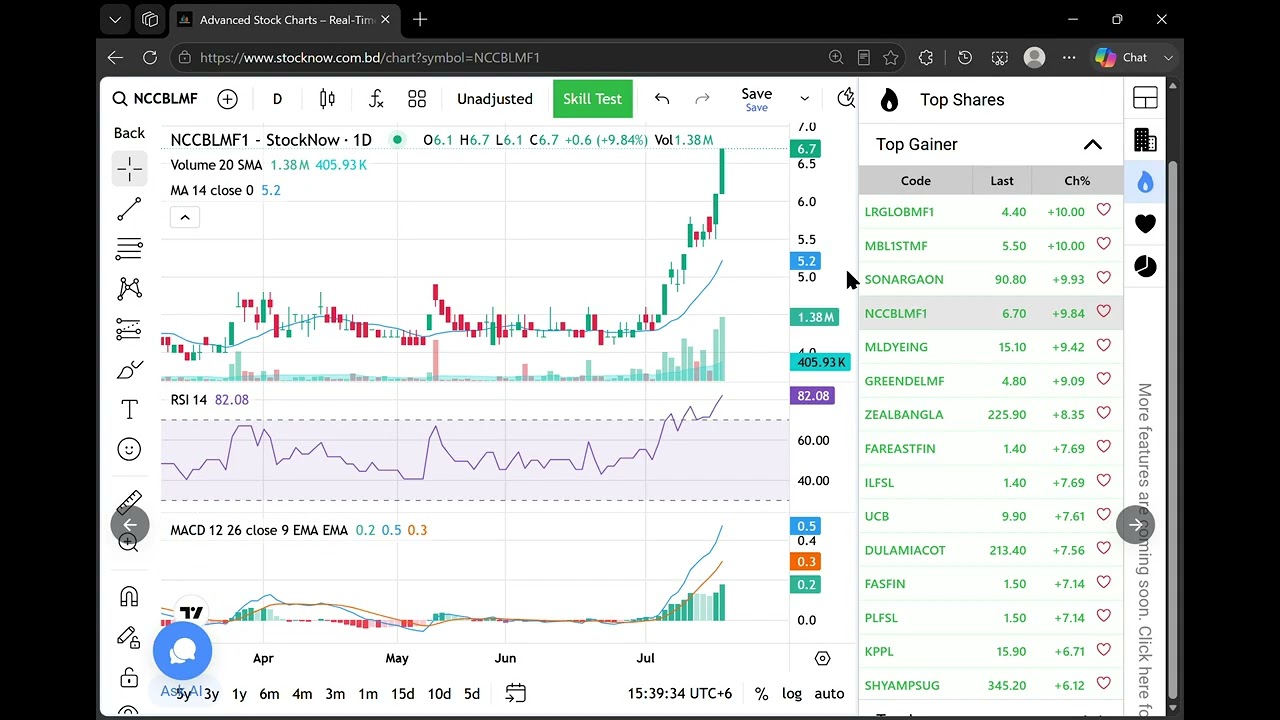Open SONARGAON from Top Gainer list
This screenshot has height=720, width=1280.
tap(904, 280)
